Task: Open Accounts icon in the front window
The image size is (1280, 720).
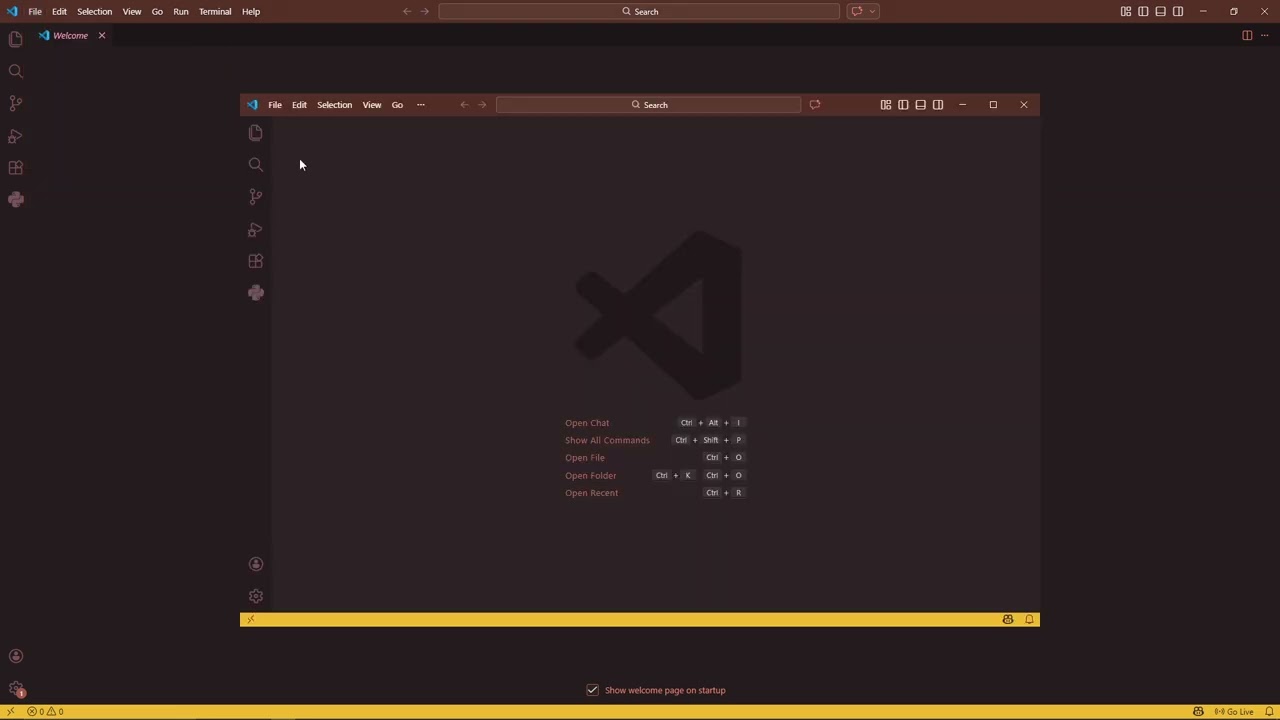Action: [255, 564]
